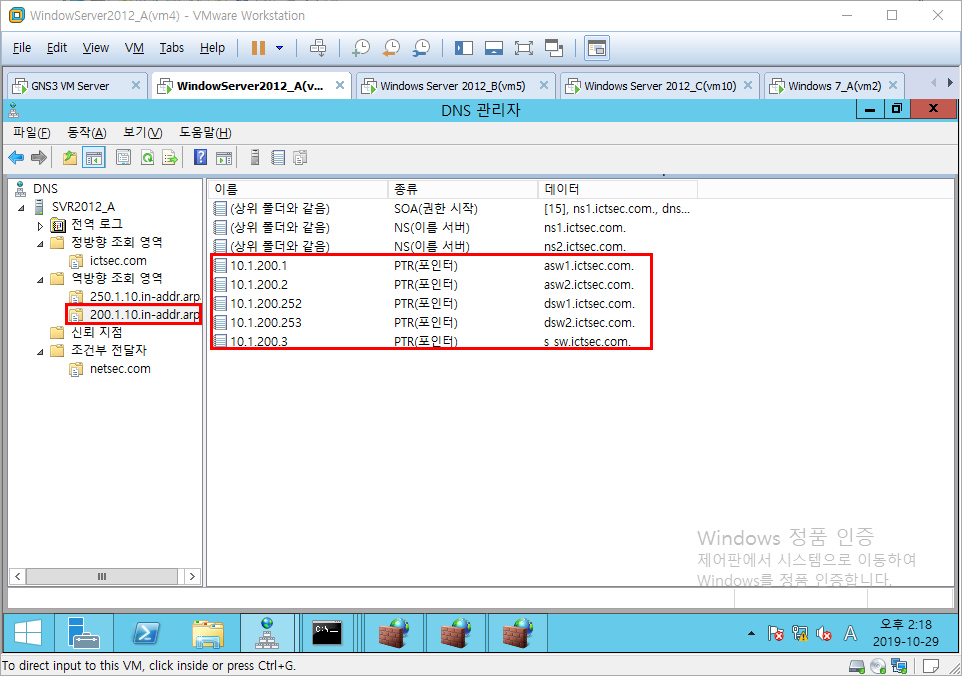Toggle the VMware library sidebar
The height and width of the screenshot is (676, 962).
464,48
